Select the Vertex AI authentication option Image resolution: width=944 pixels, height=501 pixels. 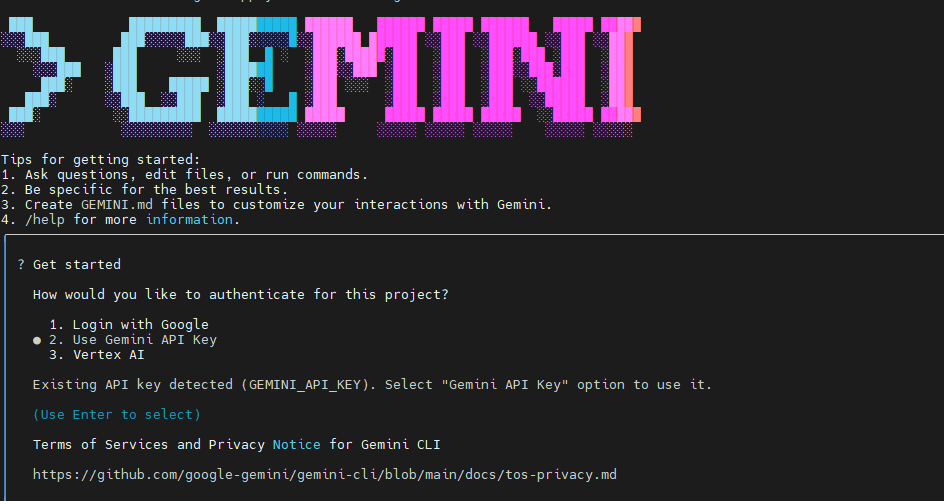(107, 354)
